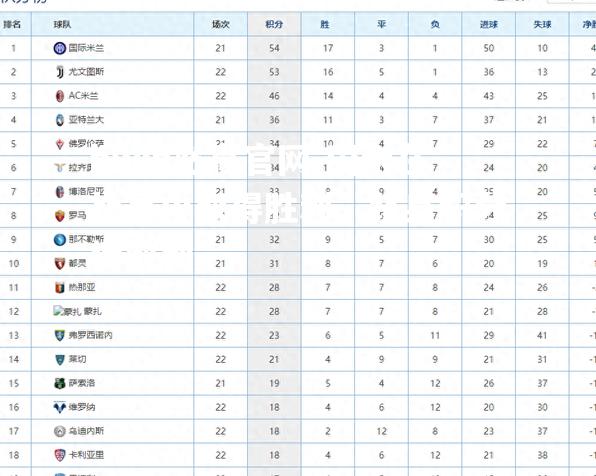
Task: Click the AC Milan (AC米兰) badge icon
Action: coord(60,96)
